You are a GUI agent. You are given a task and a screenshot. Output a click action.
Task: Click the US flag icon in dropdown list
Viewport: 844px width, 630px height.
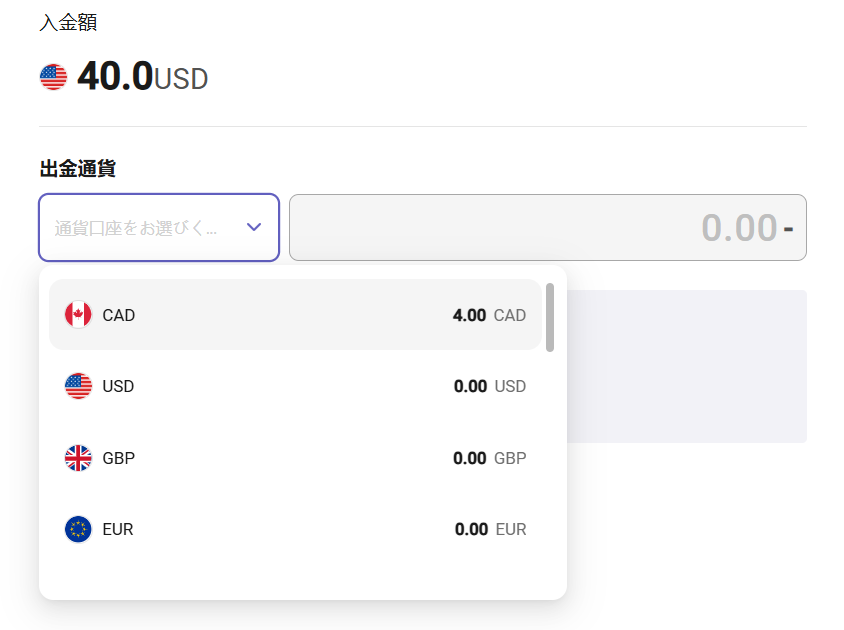tap(78, 386)
